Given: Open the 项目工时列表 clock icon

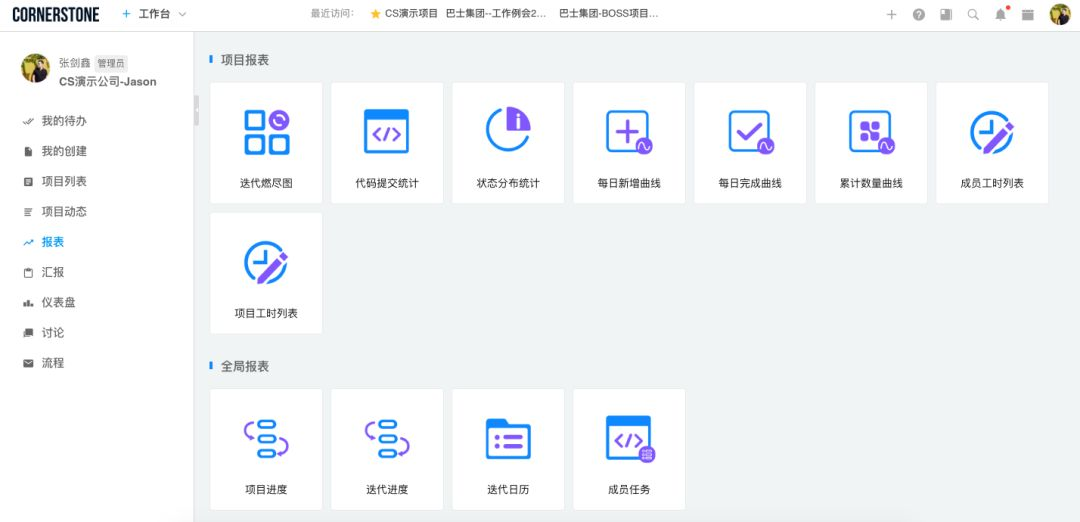Looking at the screenshot, I should 266,262.
